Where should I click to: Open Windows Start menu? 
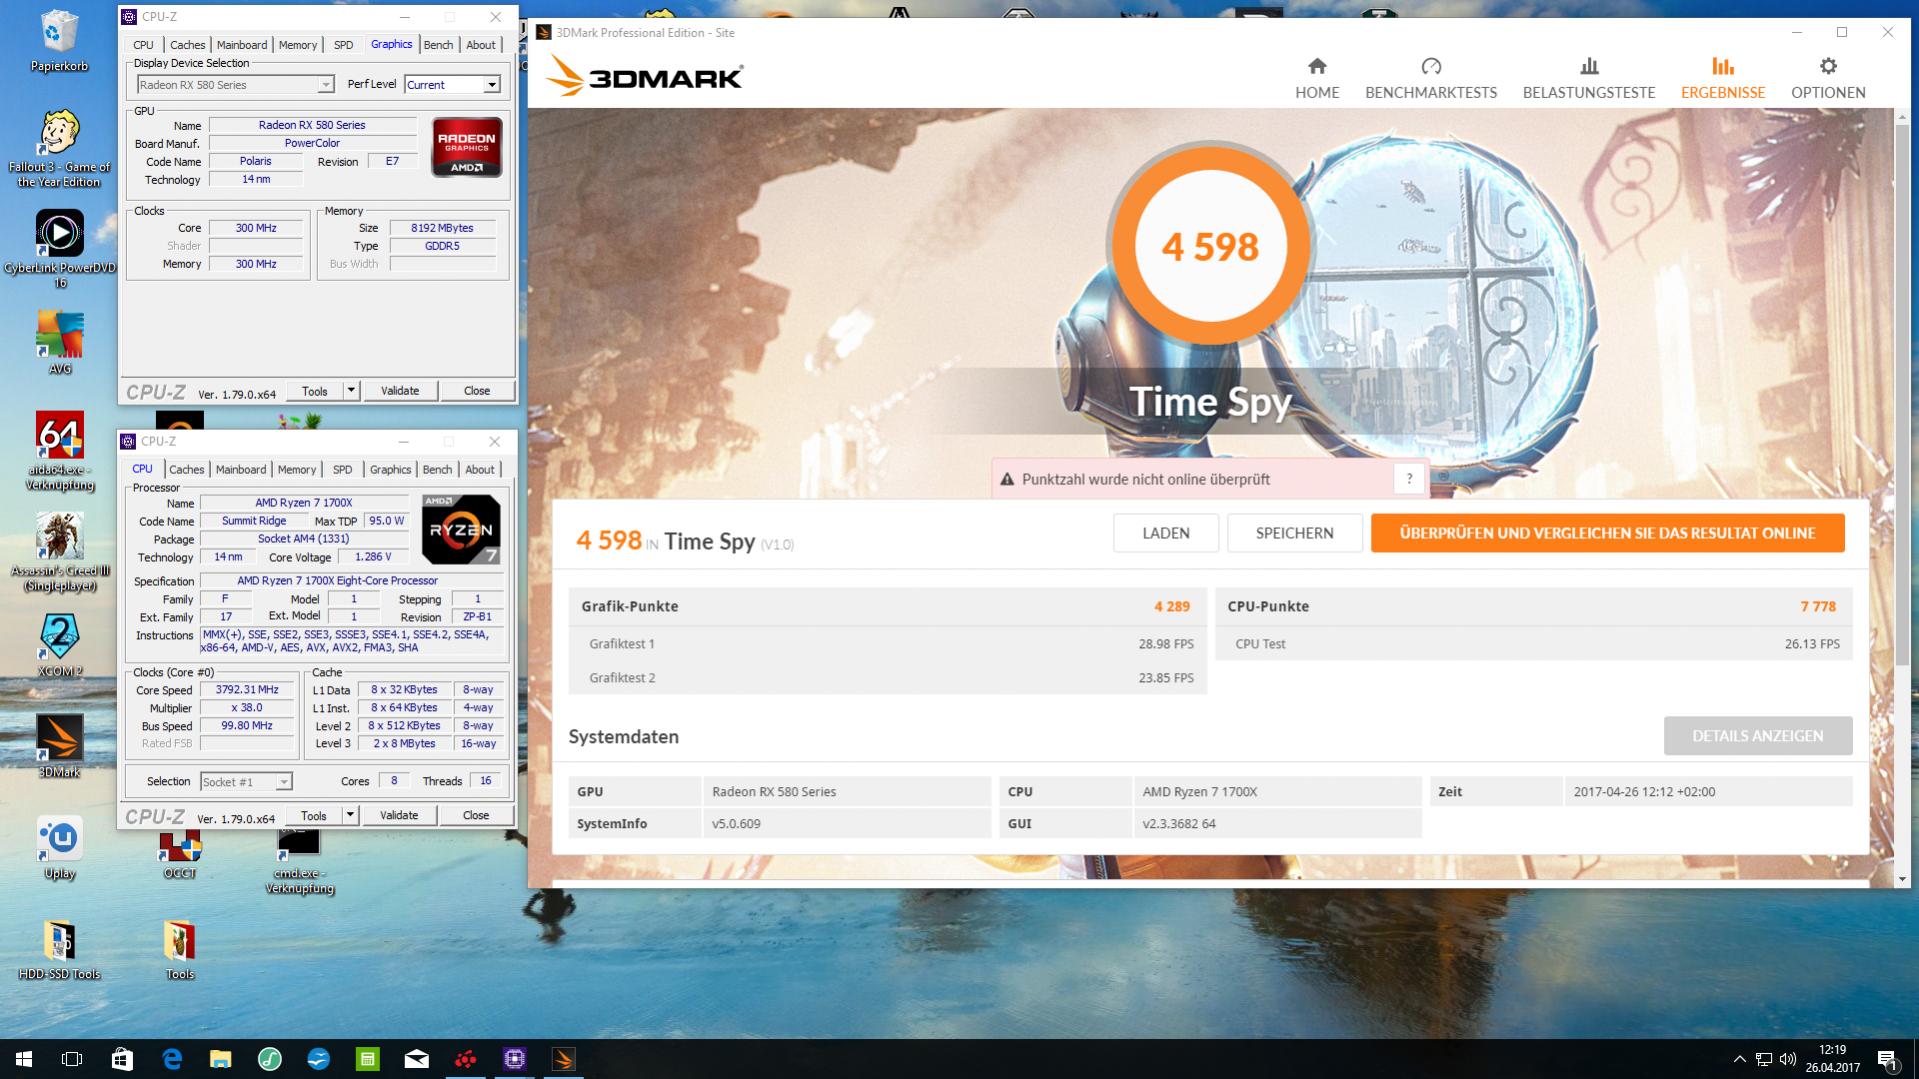24,1059
